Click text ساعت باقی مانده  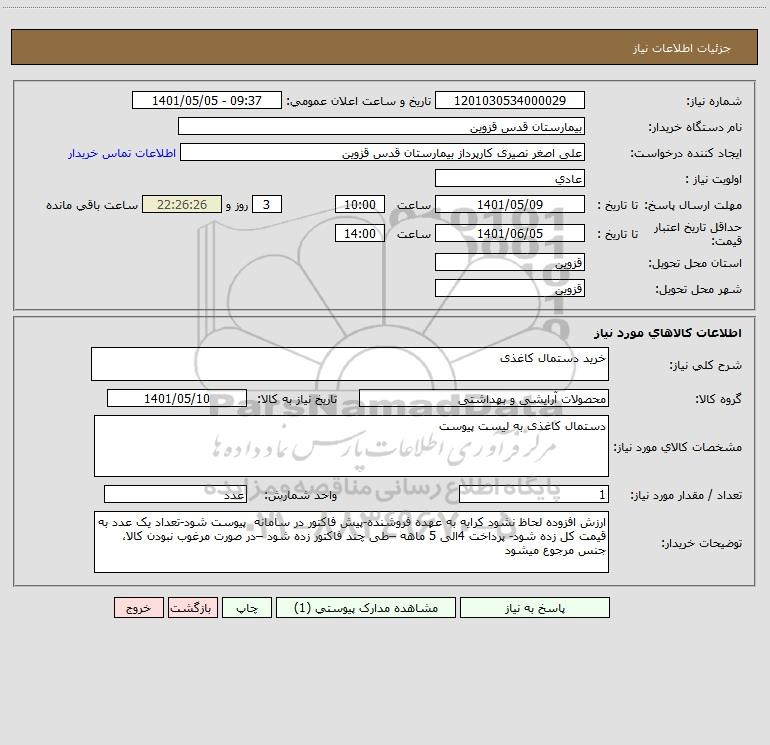[92, 205]
